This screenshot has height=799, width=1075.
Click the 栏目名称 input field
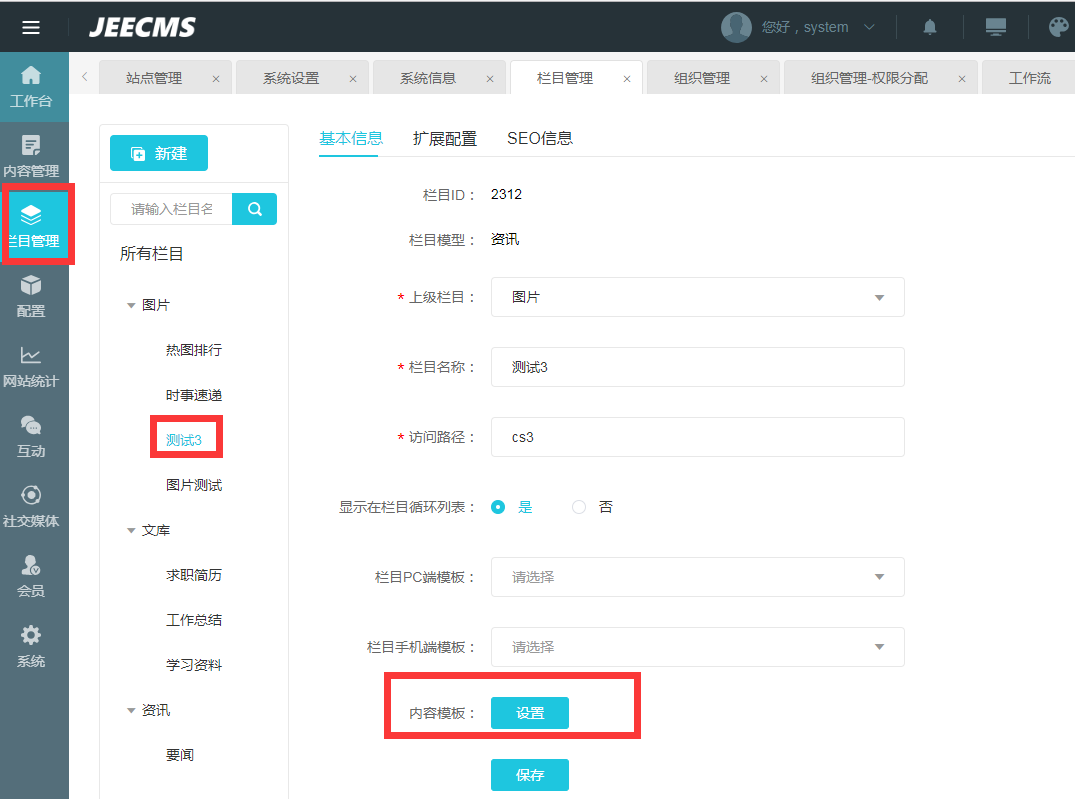point(697,367)
